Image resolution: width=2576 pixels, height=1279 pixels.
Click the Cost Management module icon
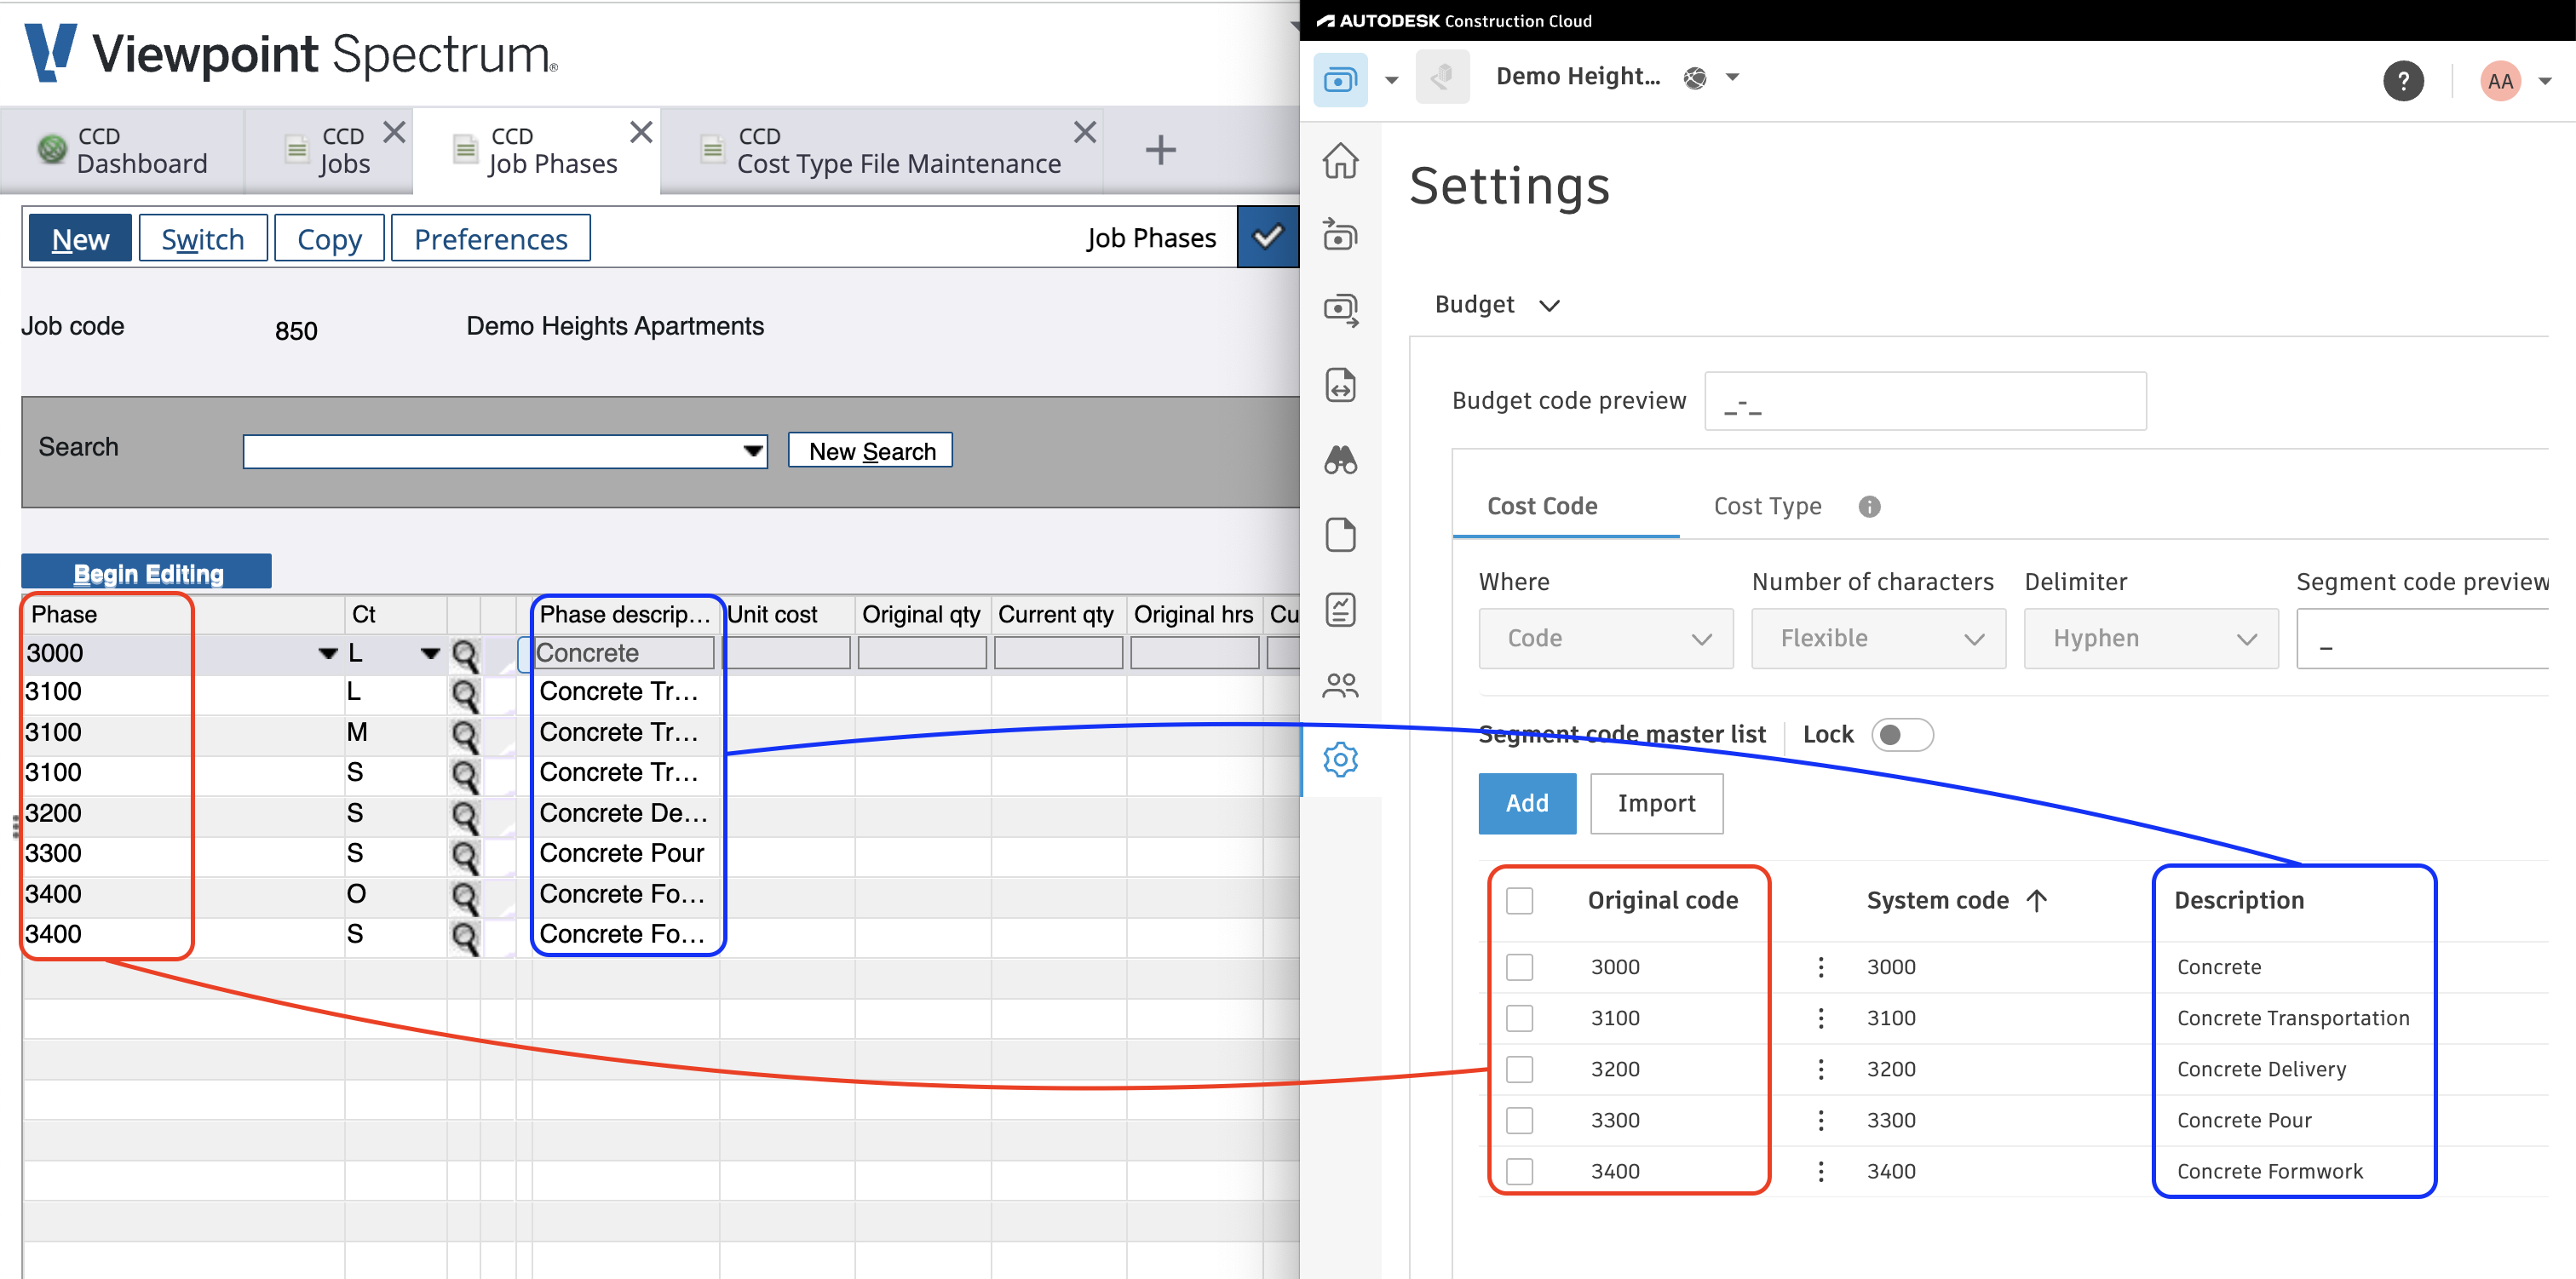pos(1340,78)
